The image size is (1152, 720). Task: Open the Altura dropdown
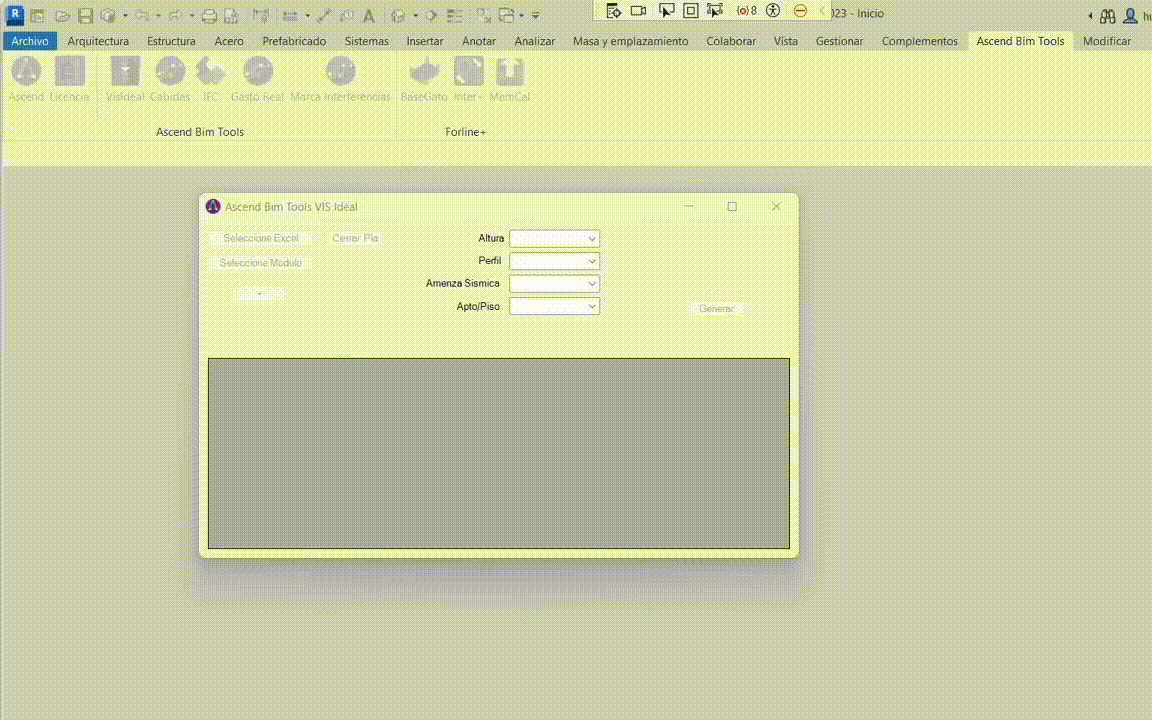[555, 239]
